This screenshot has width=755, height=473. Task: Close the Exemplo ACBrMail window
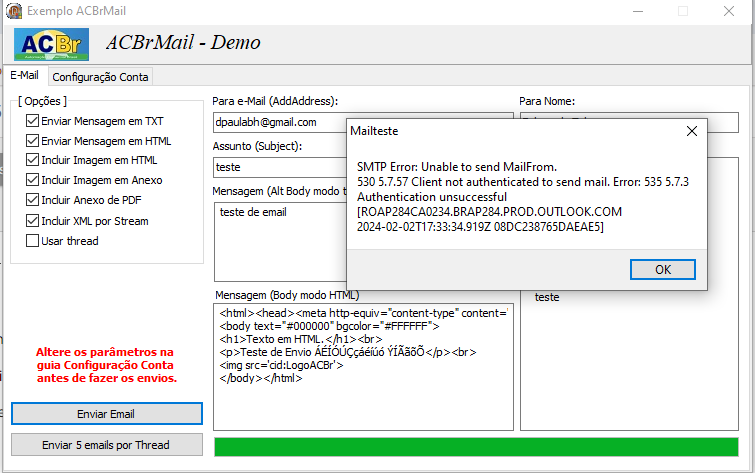[729, 11]
